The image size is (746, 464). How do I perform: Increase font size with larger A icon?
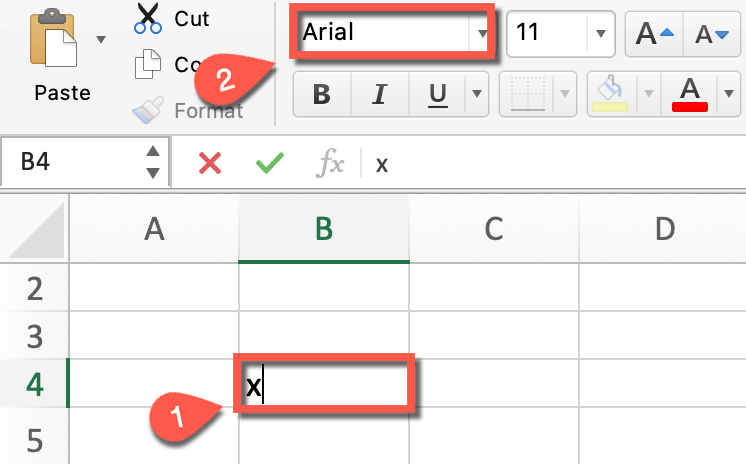[x=654, y=34]
